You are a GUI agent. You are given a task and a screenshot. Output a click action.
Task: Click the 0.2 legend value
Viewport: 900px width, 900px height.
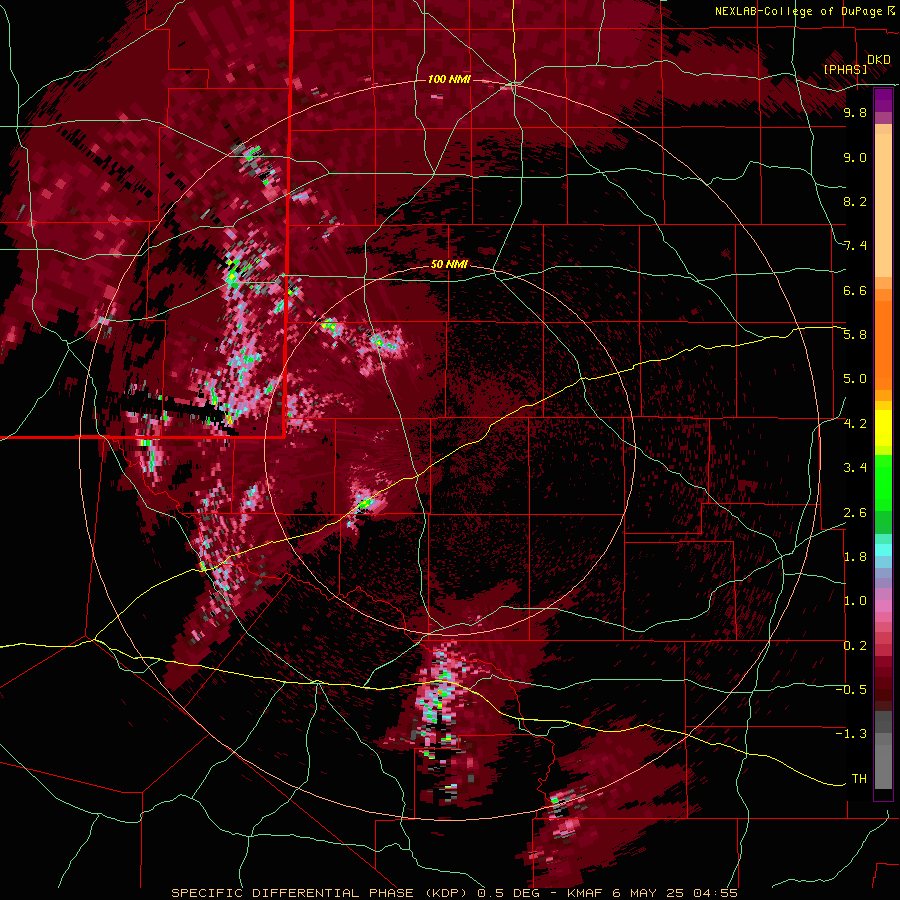click(855, 646)
